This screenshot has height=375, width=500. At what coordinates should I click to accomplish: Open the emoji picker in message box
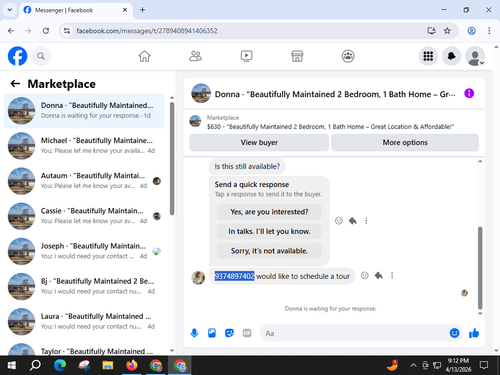(454, 333)
